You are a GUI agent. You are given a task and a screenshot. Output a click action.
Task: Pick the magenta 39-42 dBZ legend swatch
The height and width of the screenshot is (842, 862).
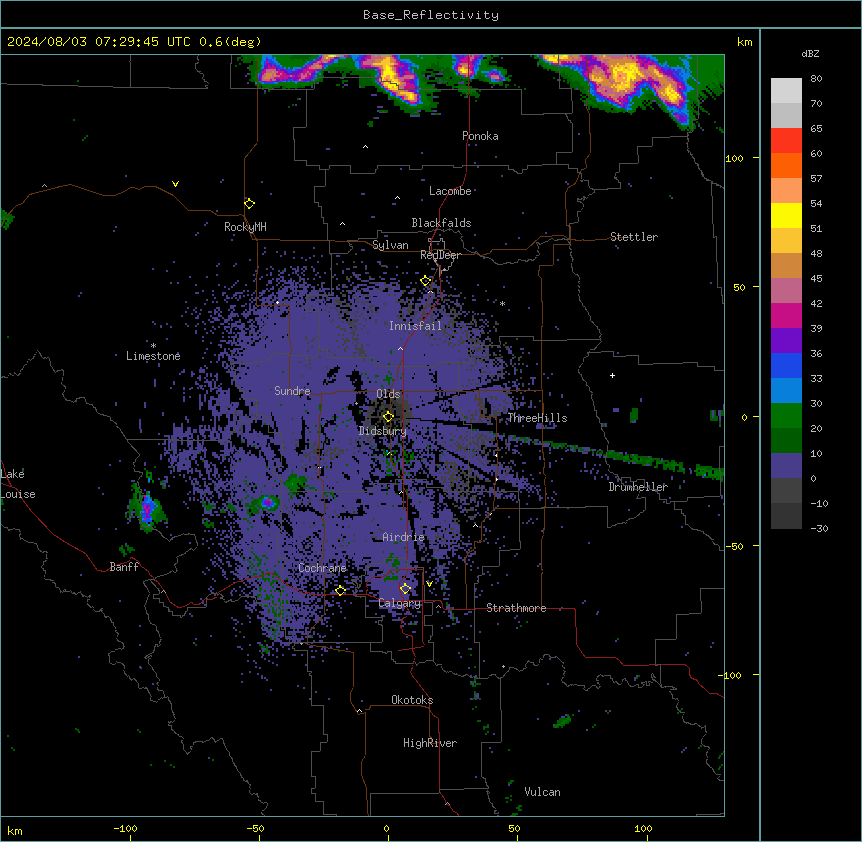[x=786, y=315]
